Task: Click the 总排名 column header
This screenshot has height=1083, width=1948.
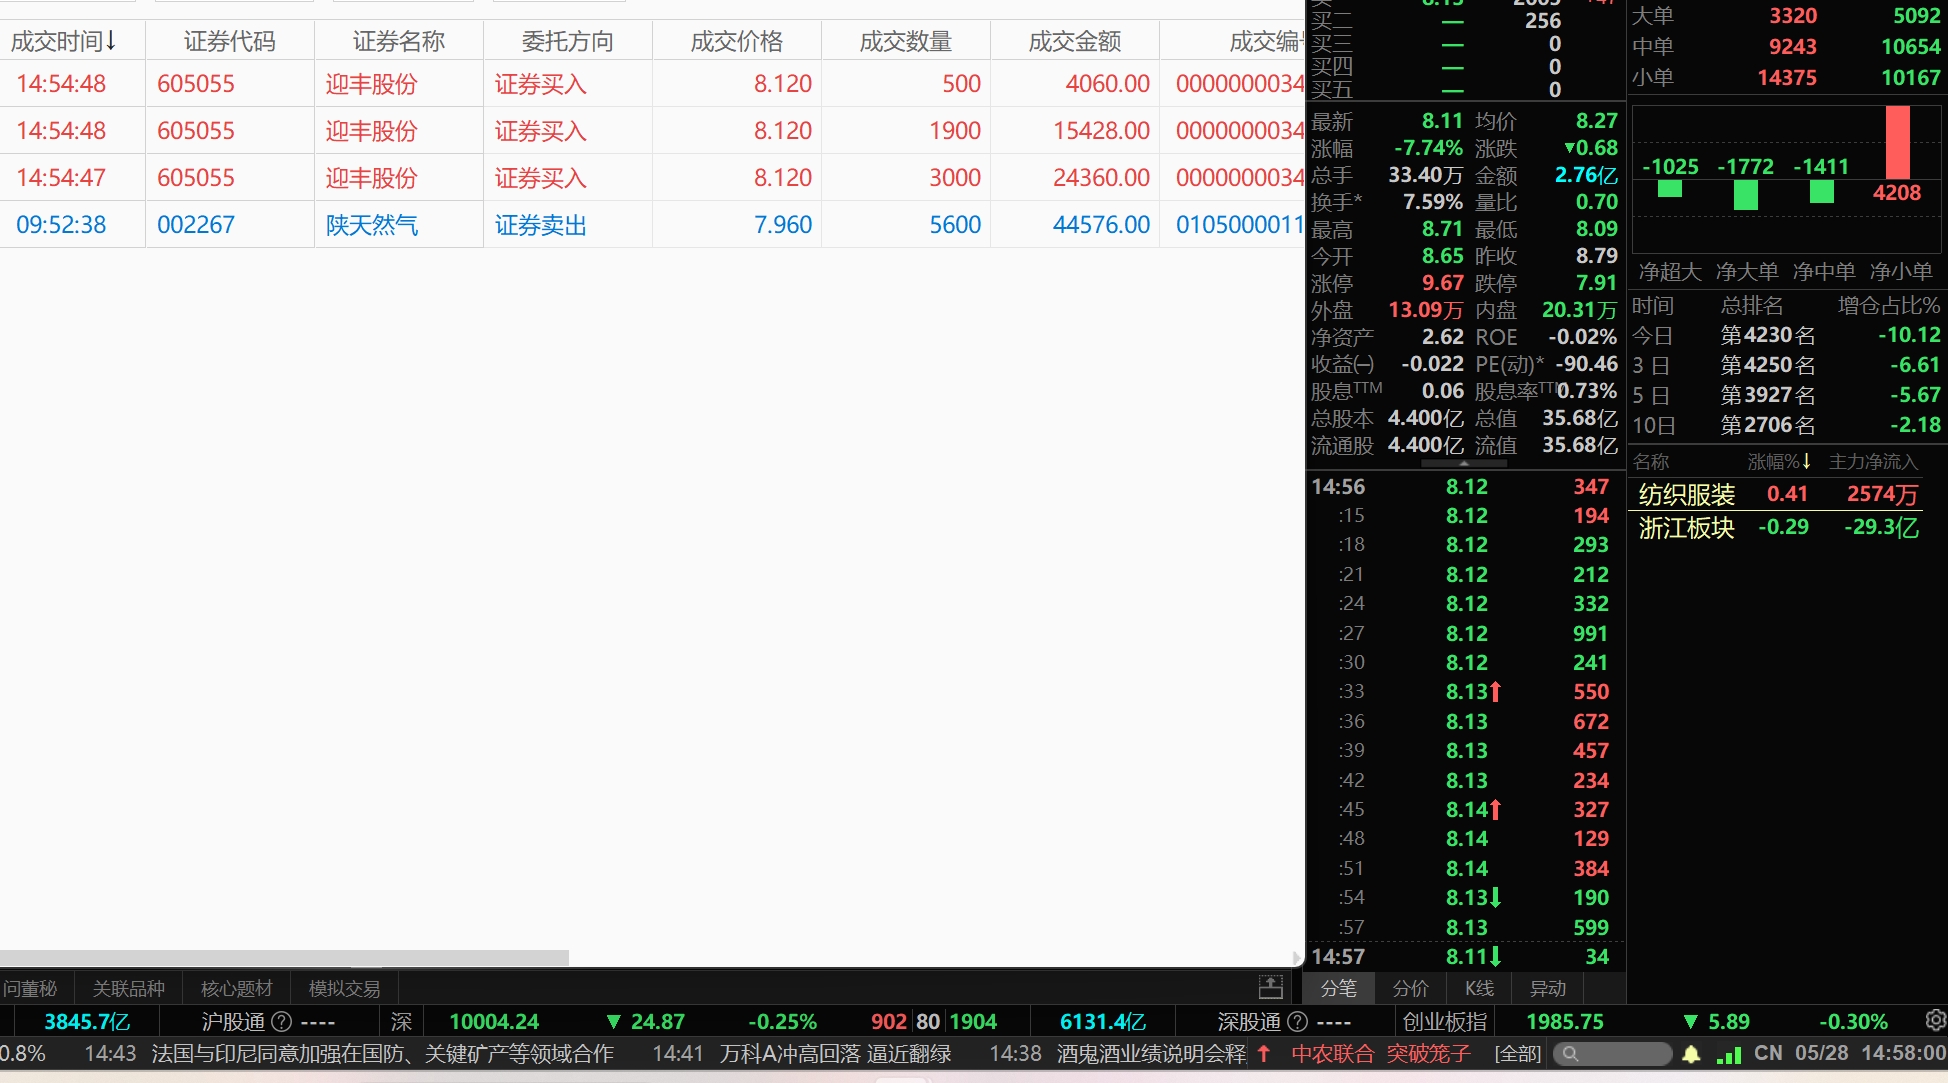Action: (1752, 305)
